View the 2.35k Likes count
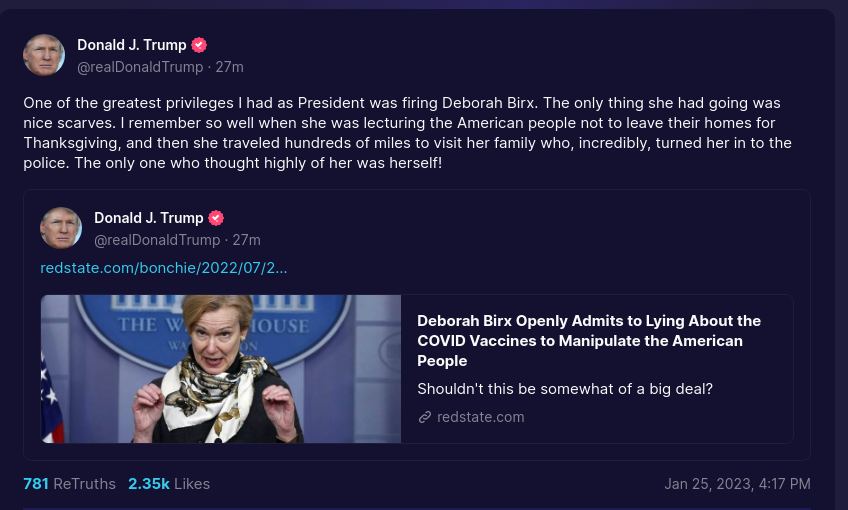 pyautogui.click(x=169, y=483)
